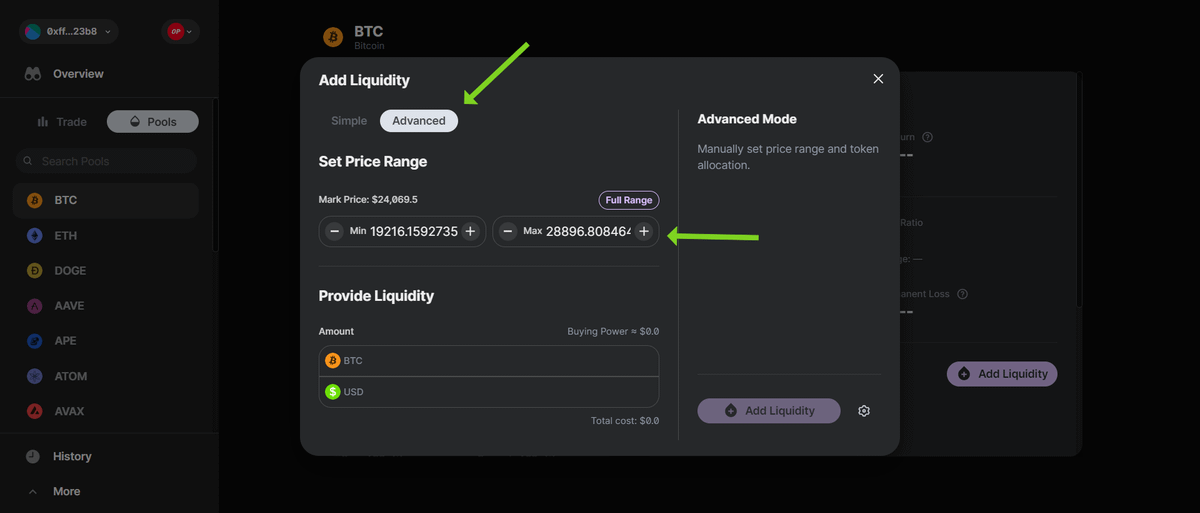Select the ETH pool icon
Image resolution: width=1200 pixels, height=513 pixels.
[34, 236]
